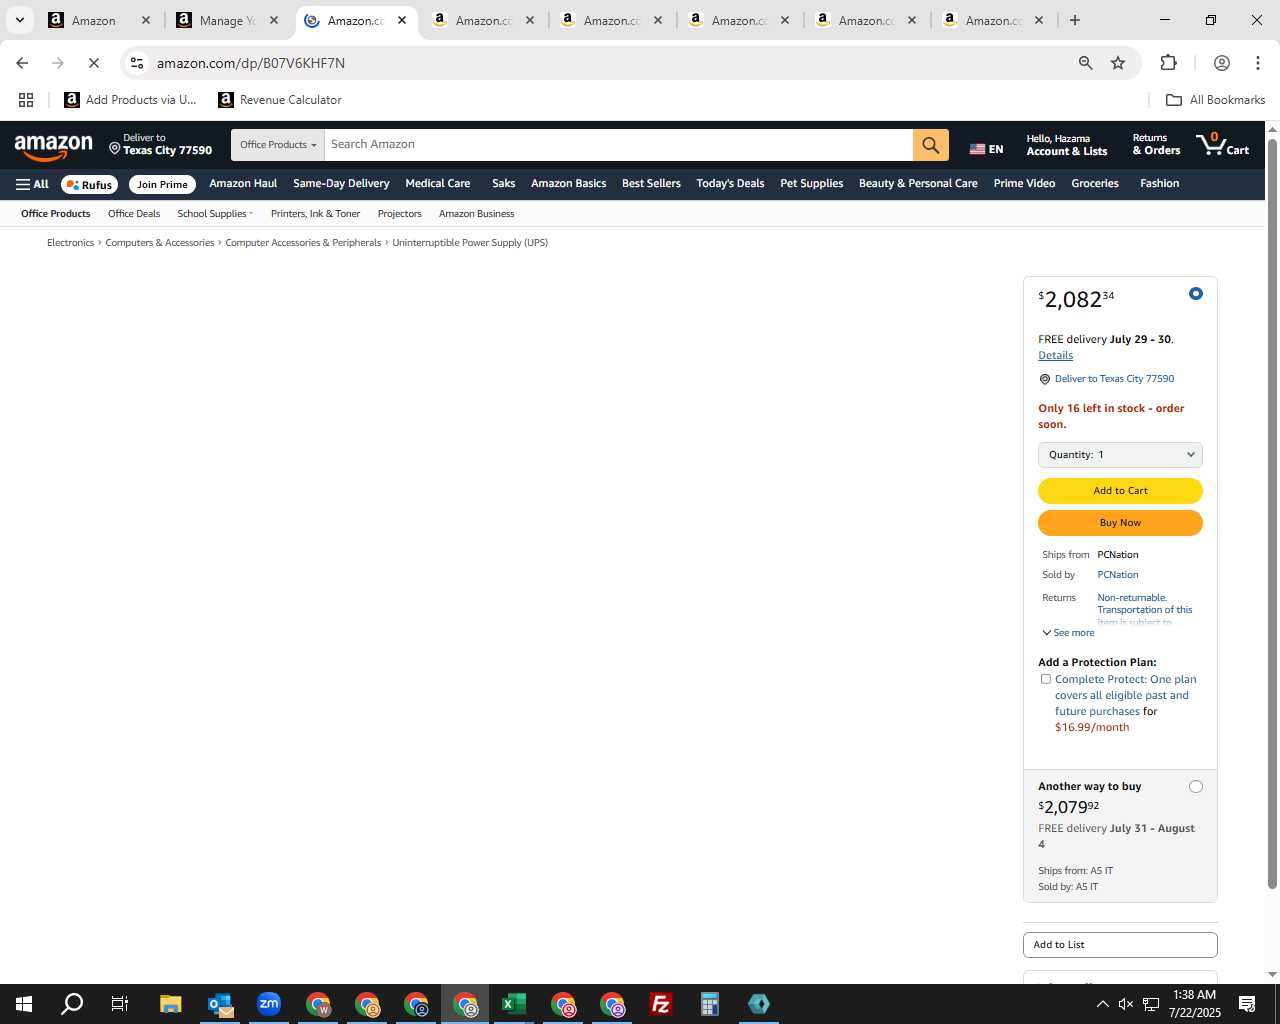
Task: Click the Search Amazon input field
Action: coord(618,145)
